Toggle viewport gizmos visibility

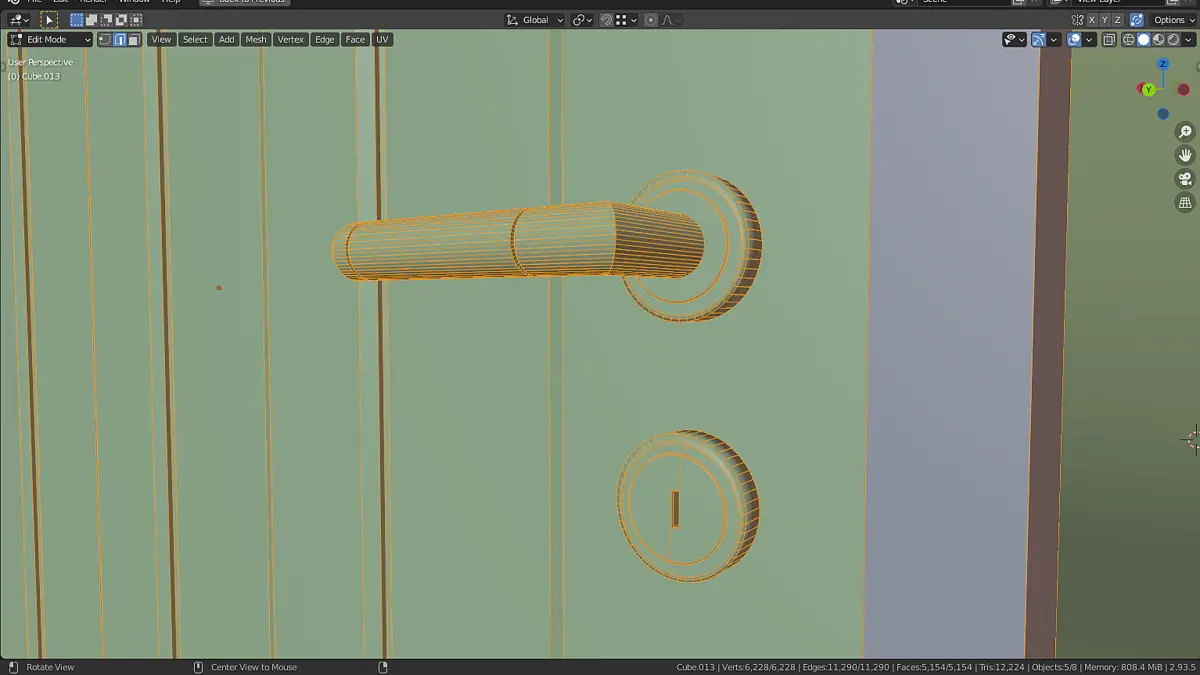[1038, 40]
